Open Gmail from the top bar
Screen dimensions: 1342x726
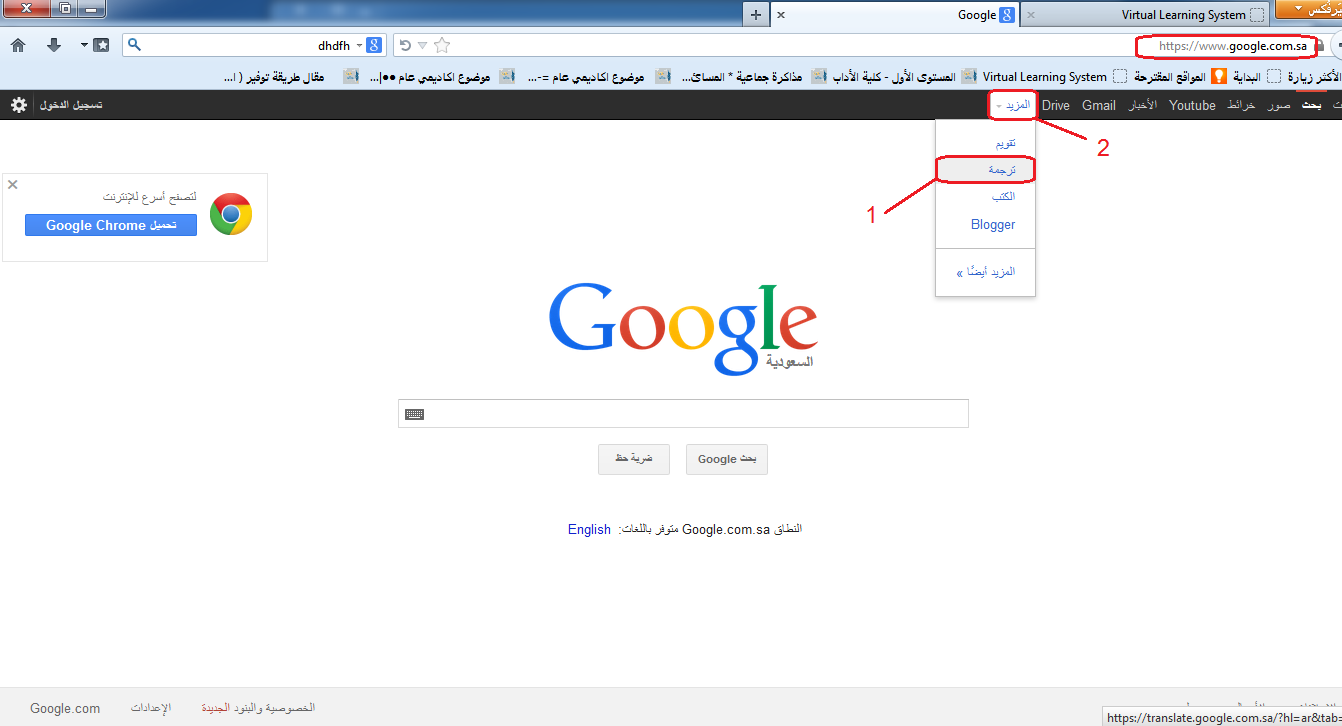click(1099, 105)
